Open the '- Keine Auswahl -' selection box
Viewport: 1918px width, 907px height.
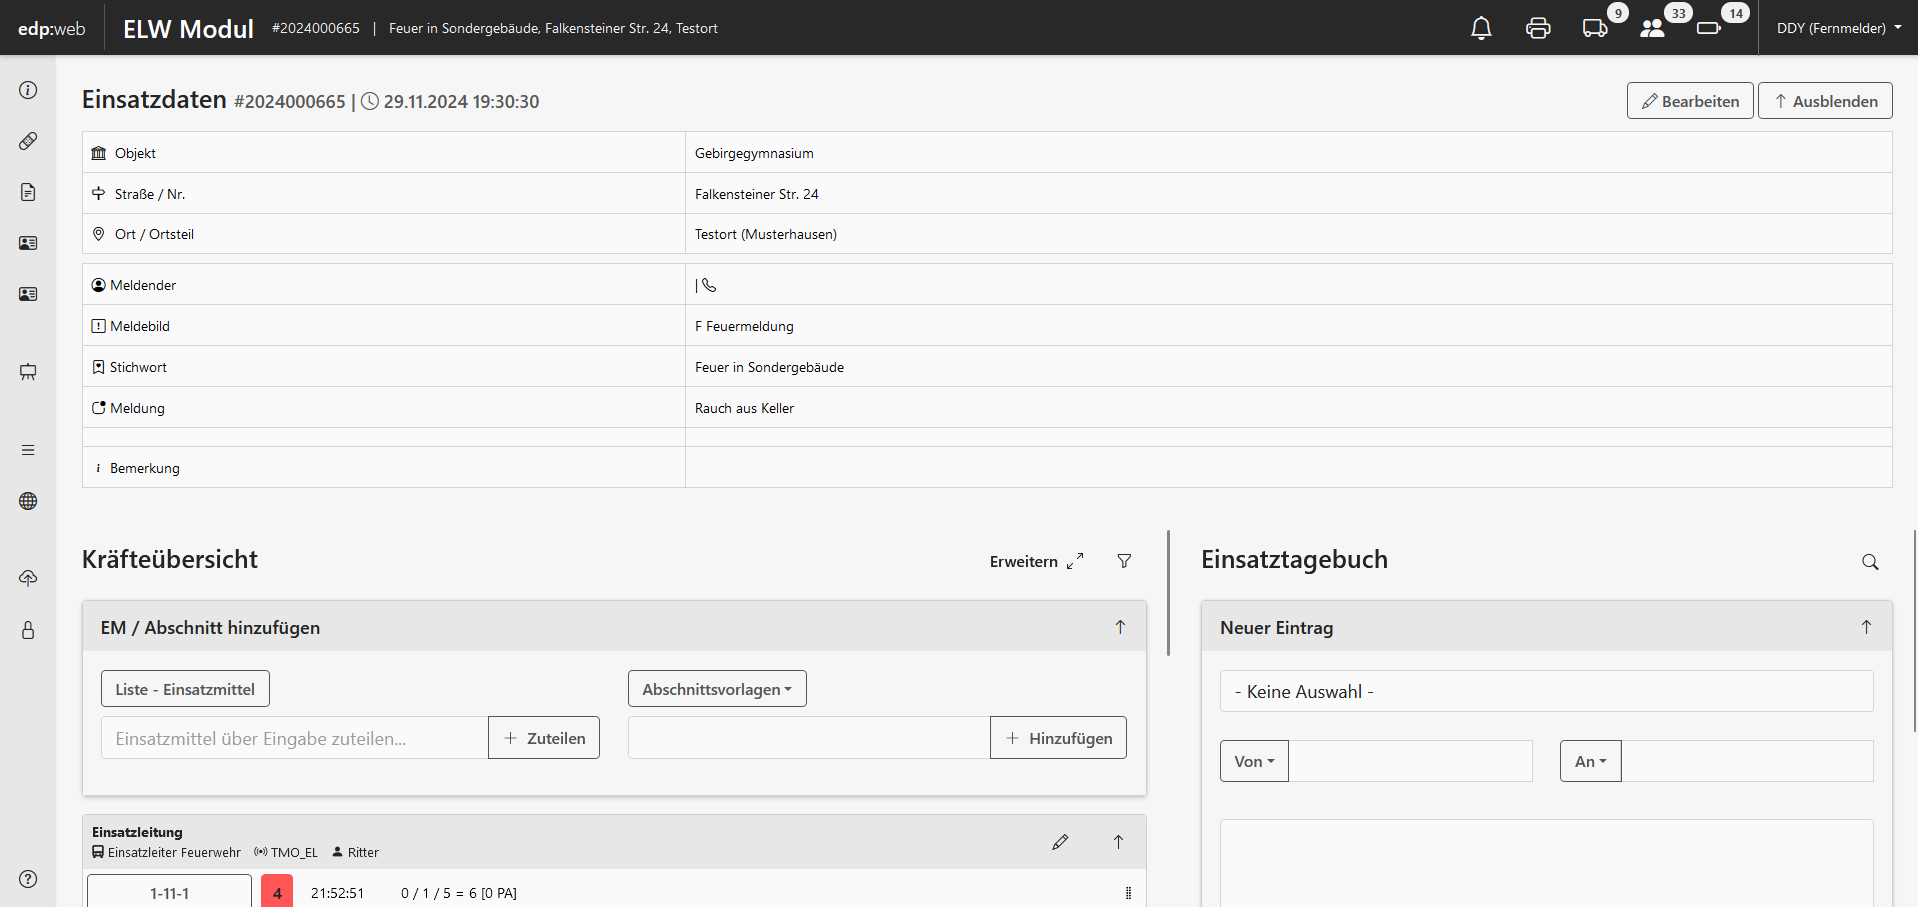coord(1546,691)
